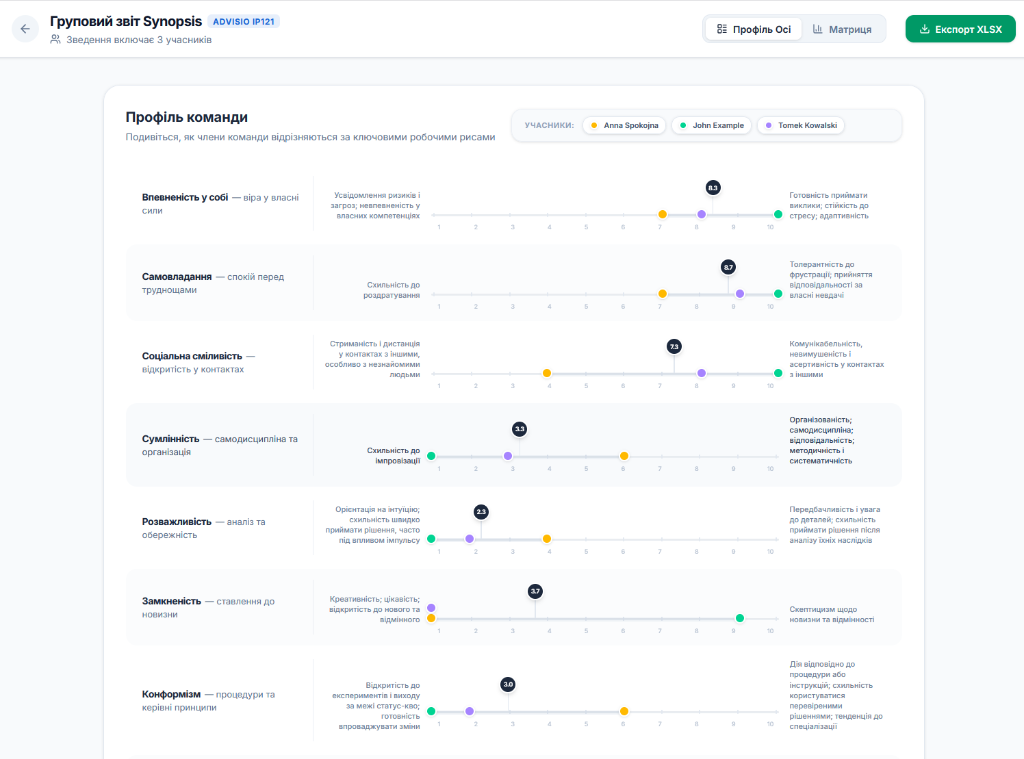Click the purple dot on Сумлінність scale
This screenshot has width=1024, height=759.
(x=508, y=456)
